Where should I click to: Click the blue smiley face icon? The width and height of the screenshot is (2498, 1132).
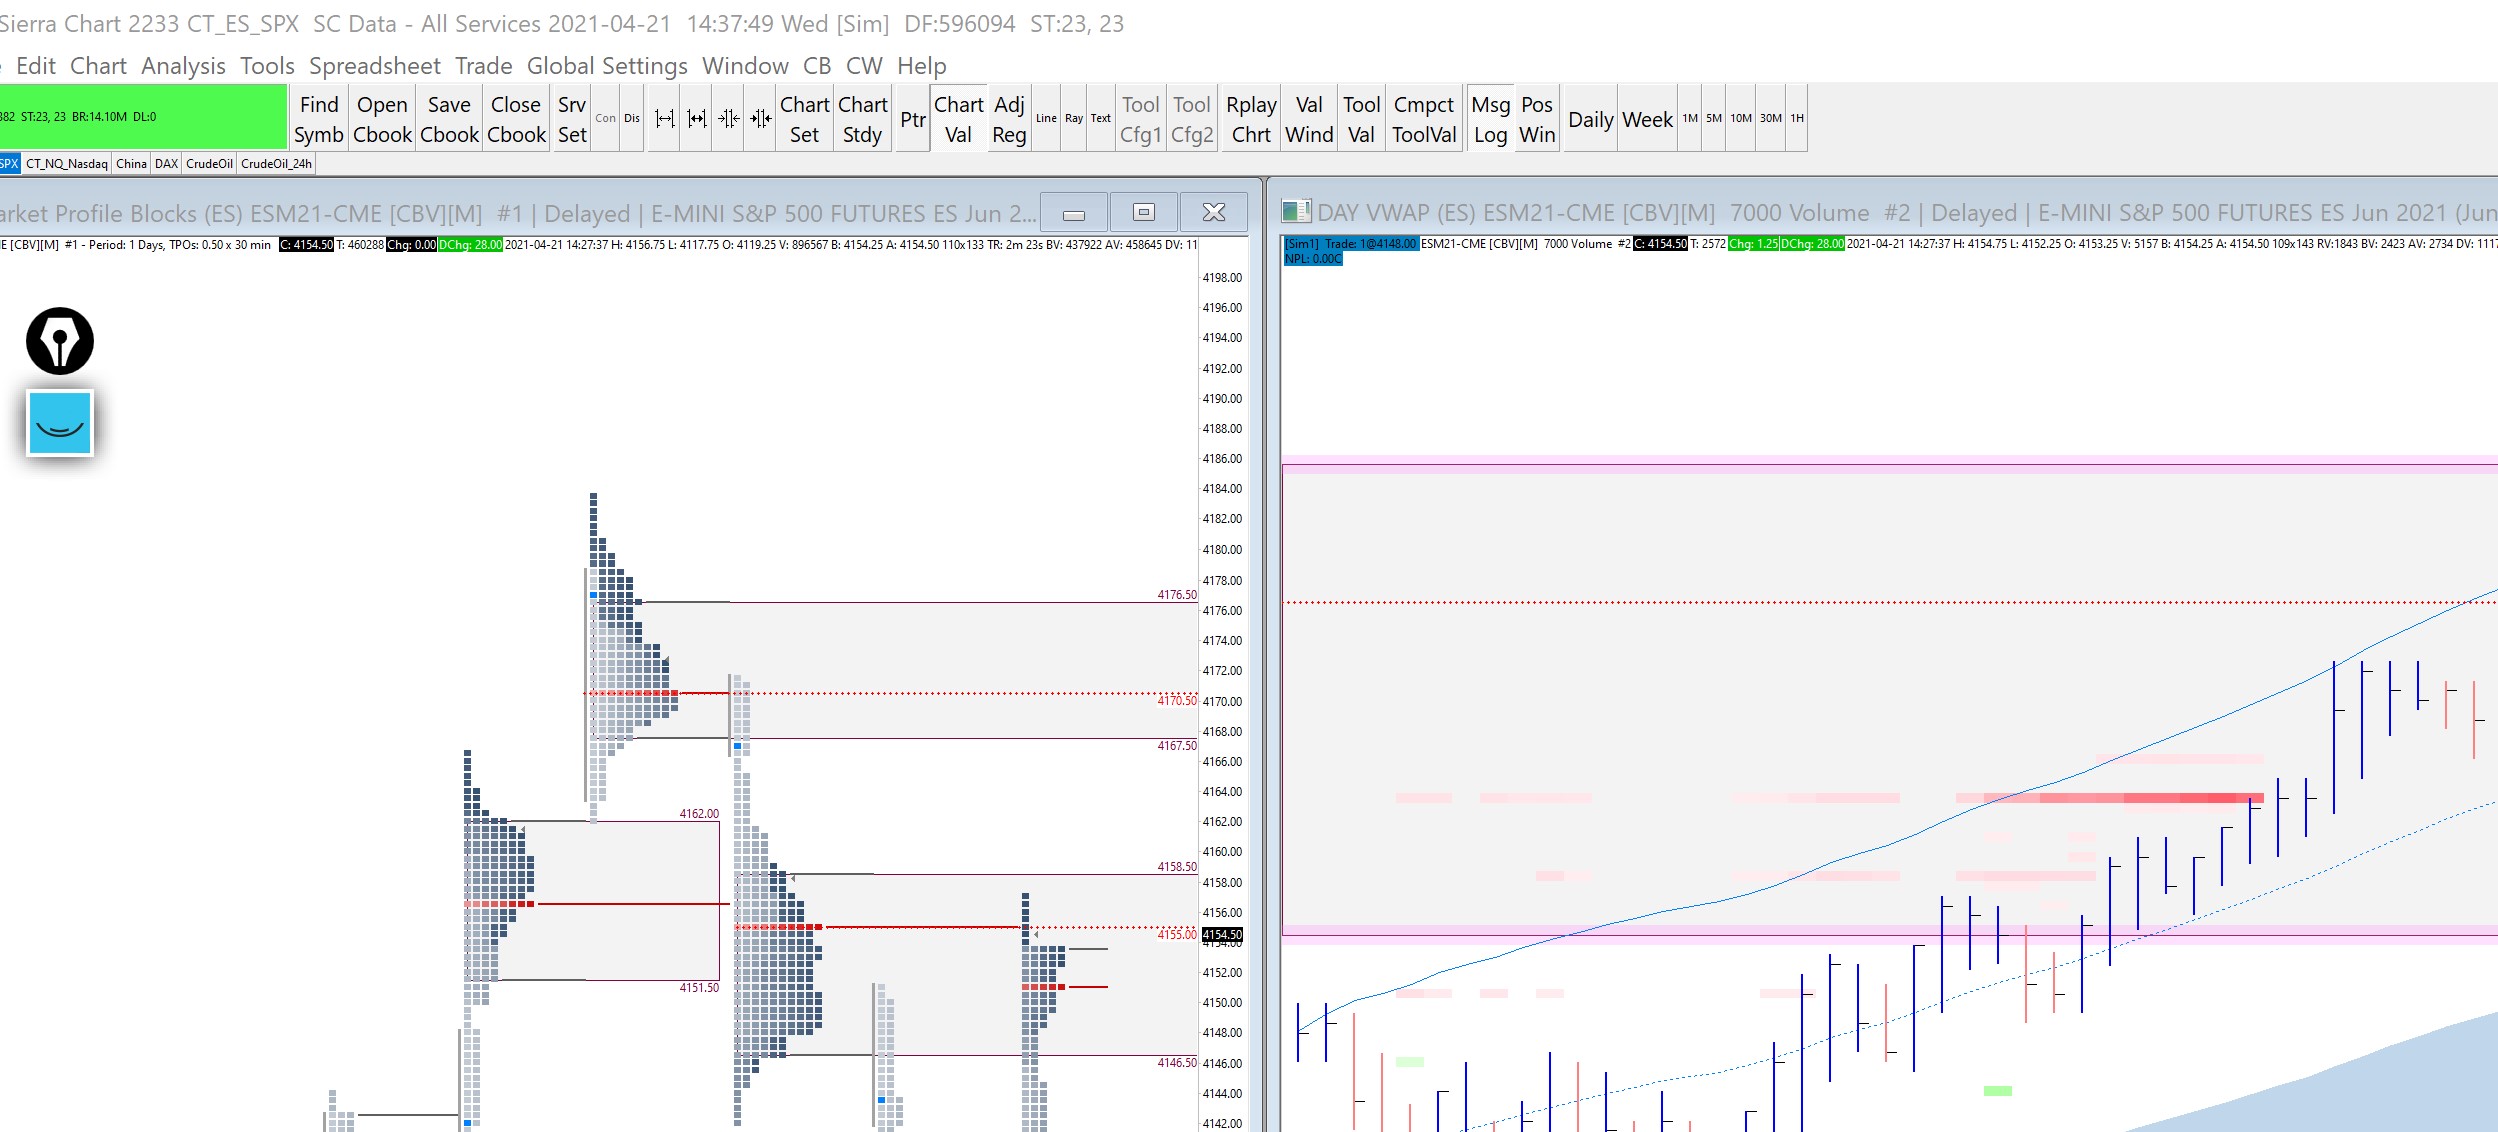pyautogui.click(x=60, y=424)
